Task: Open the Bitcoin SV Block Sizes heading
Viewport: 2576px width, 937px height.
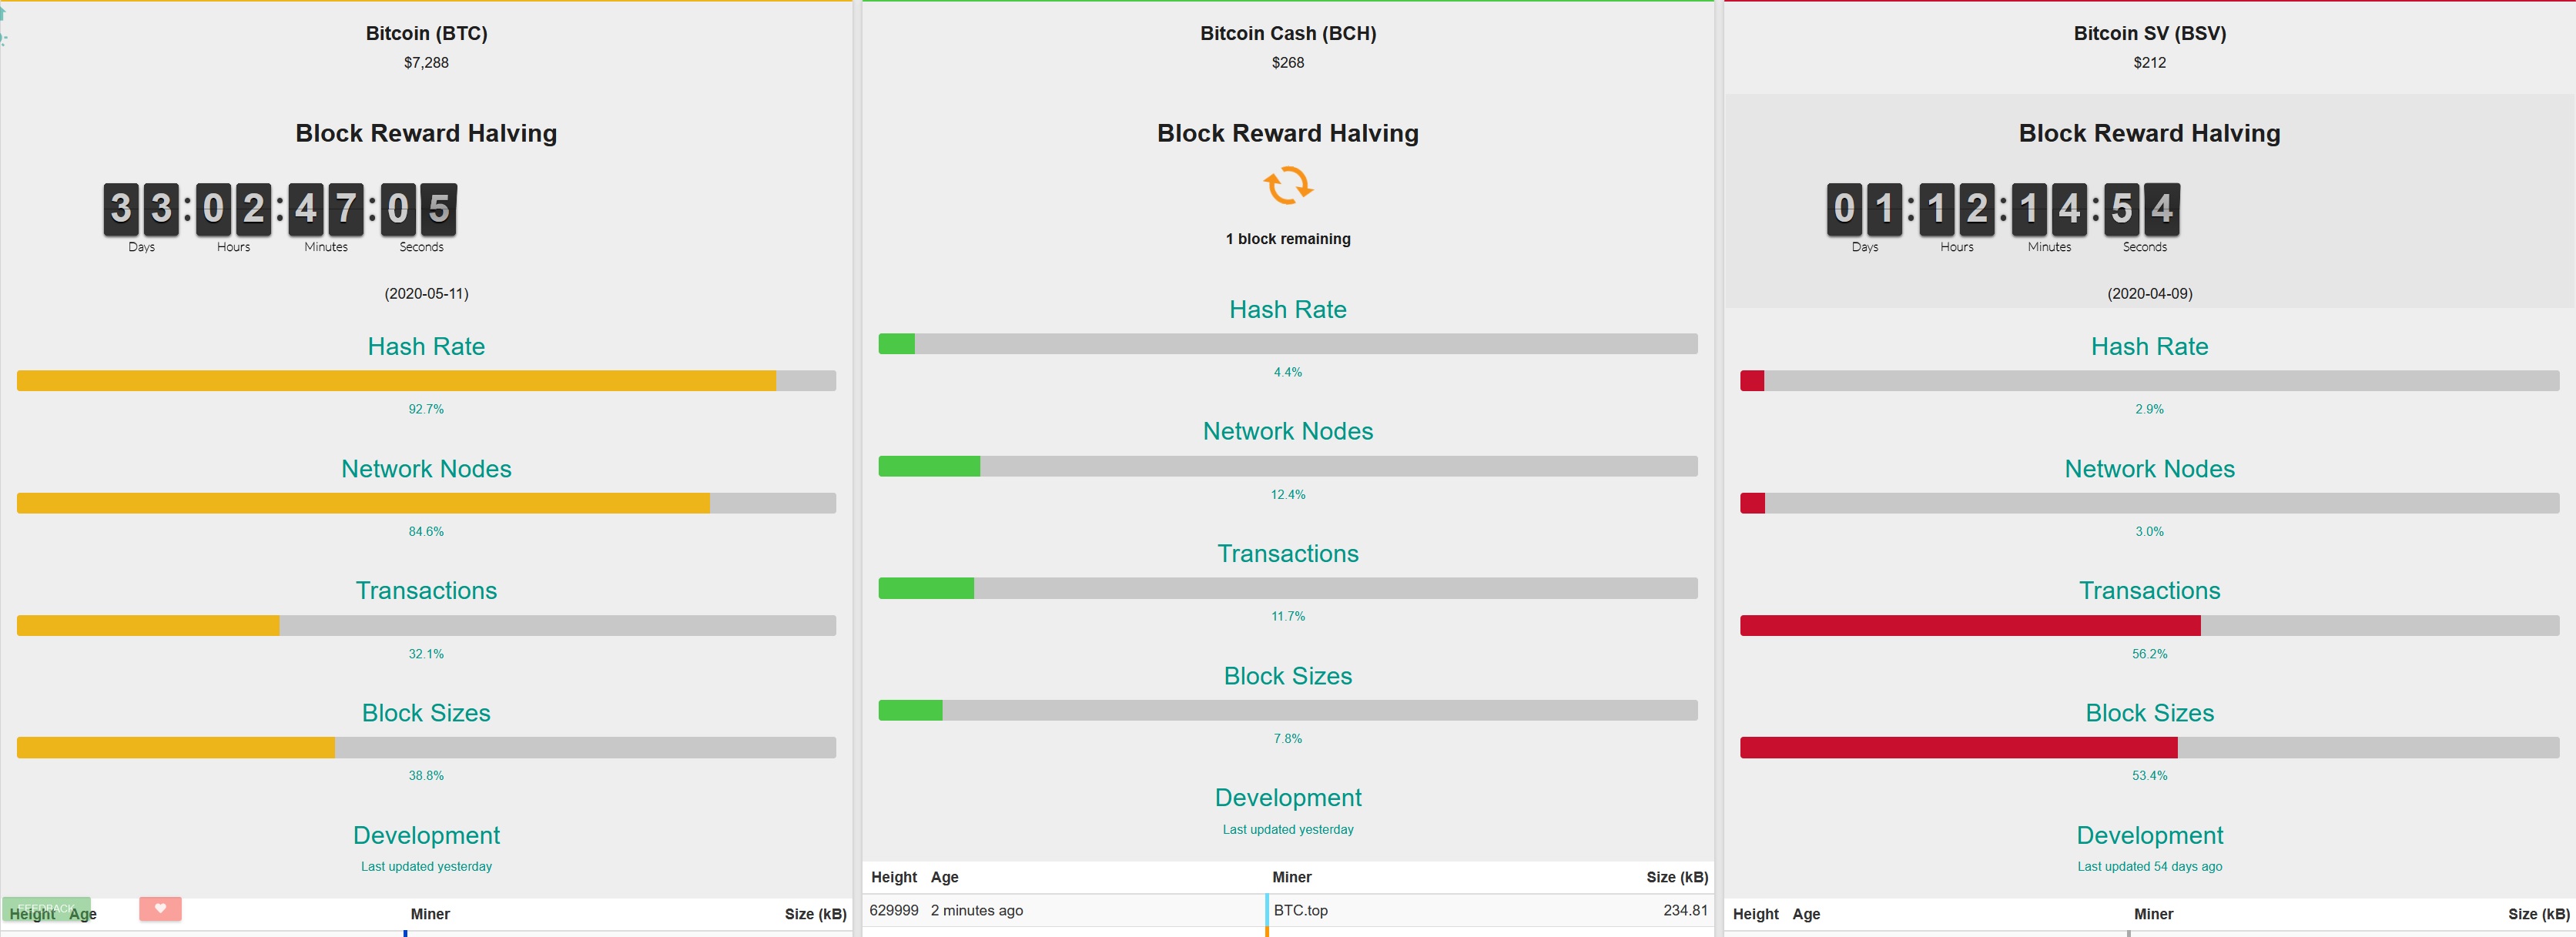Action: [x=2150, y=712]
